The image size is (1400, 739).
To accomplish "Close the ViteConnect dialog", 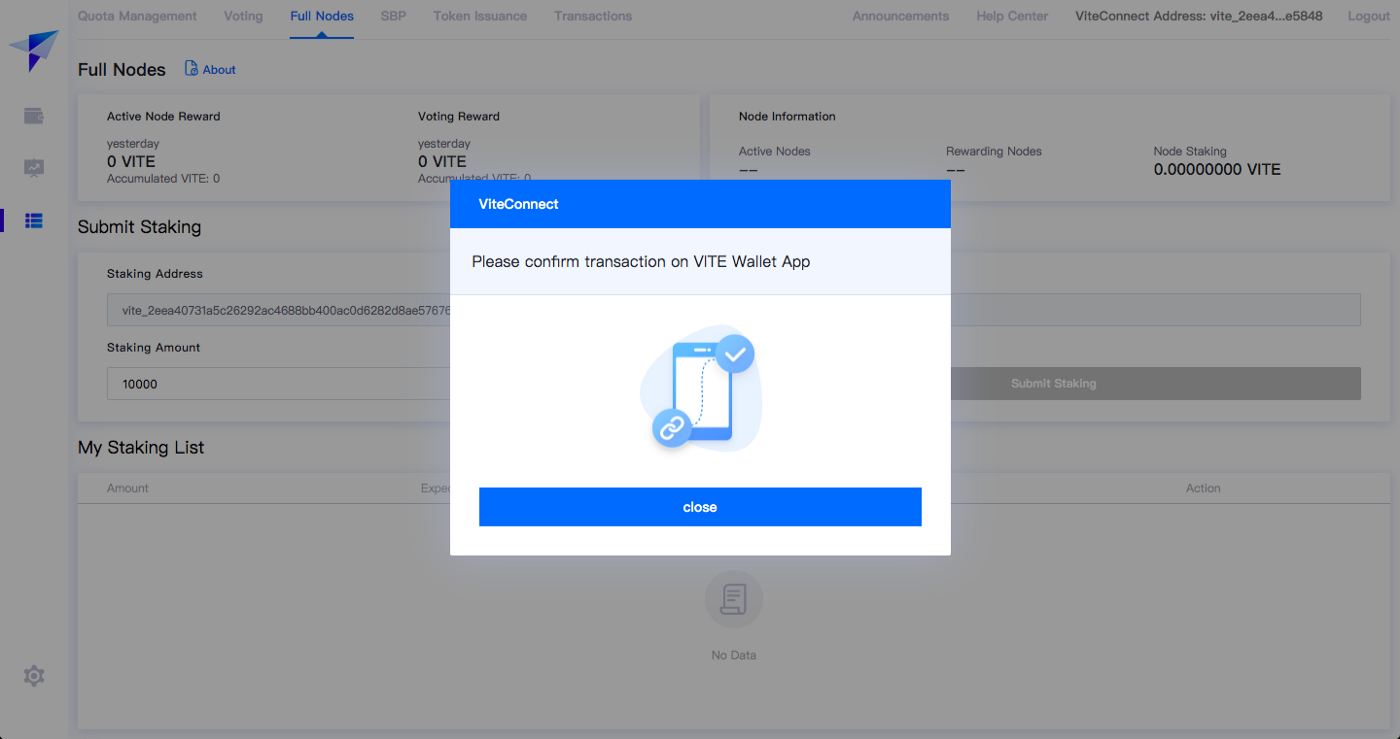I will click(700, 507).
